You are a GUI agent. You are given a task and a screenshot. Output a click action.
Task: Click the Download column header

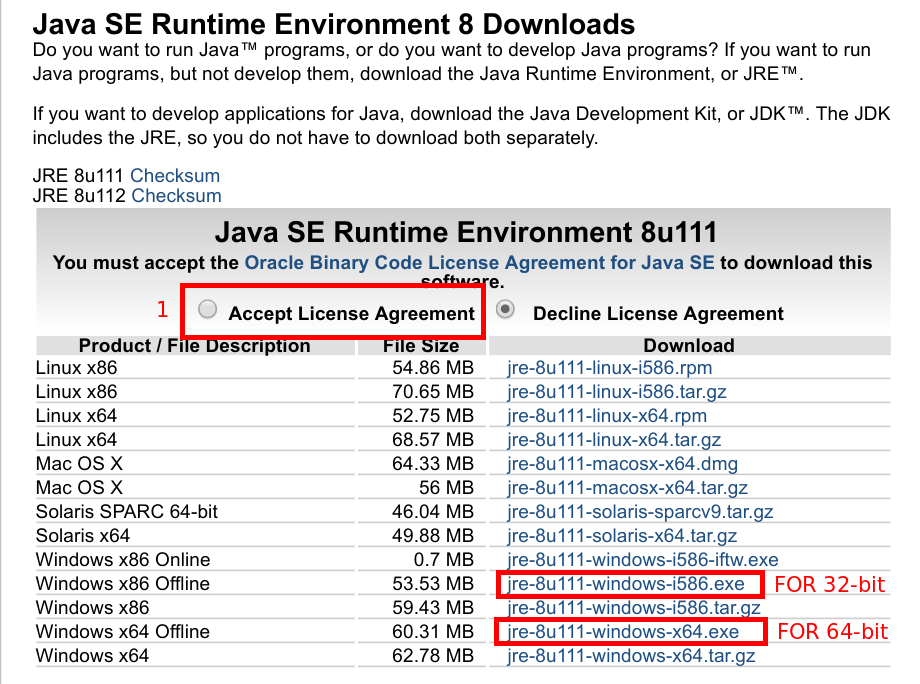(689, 346)
